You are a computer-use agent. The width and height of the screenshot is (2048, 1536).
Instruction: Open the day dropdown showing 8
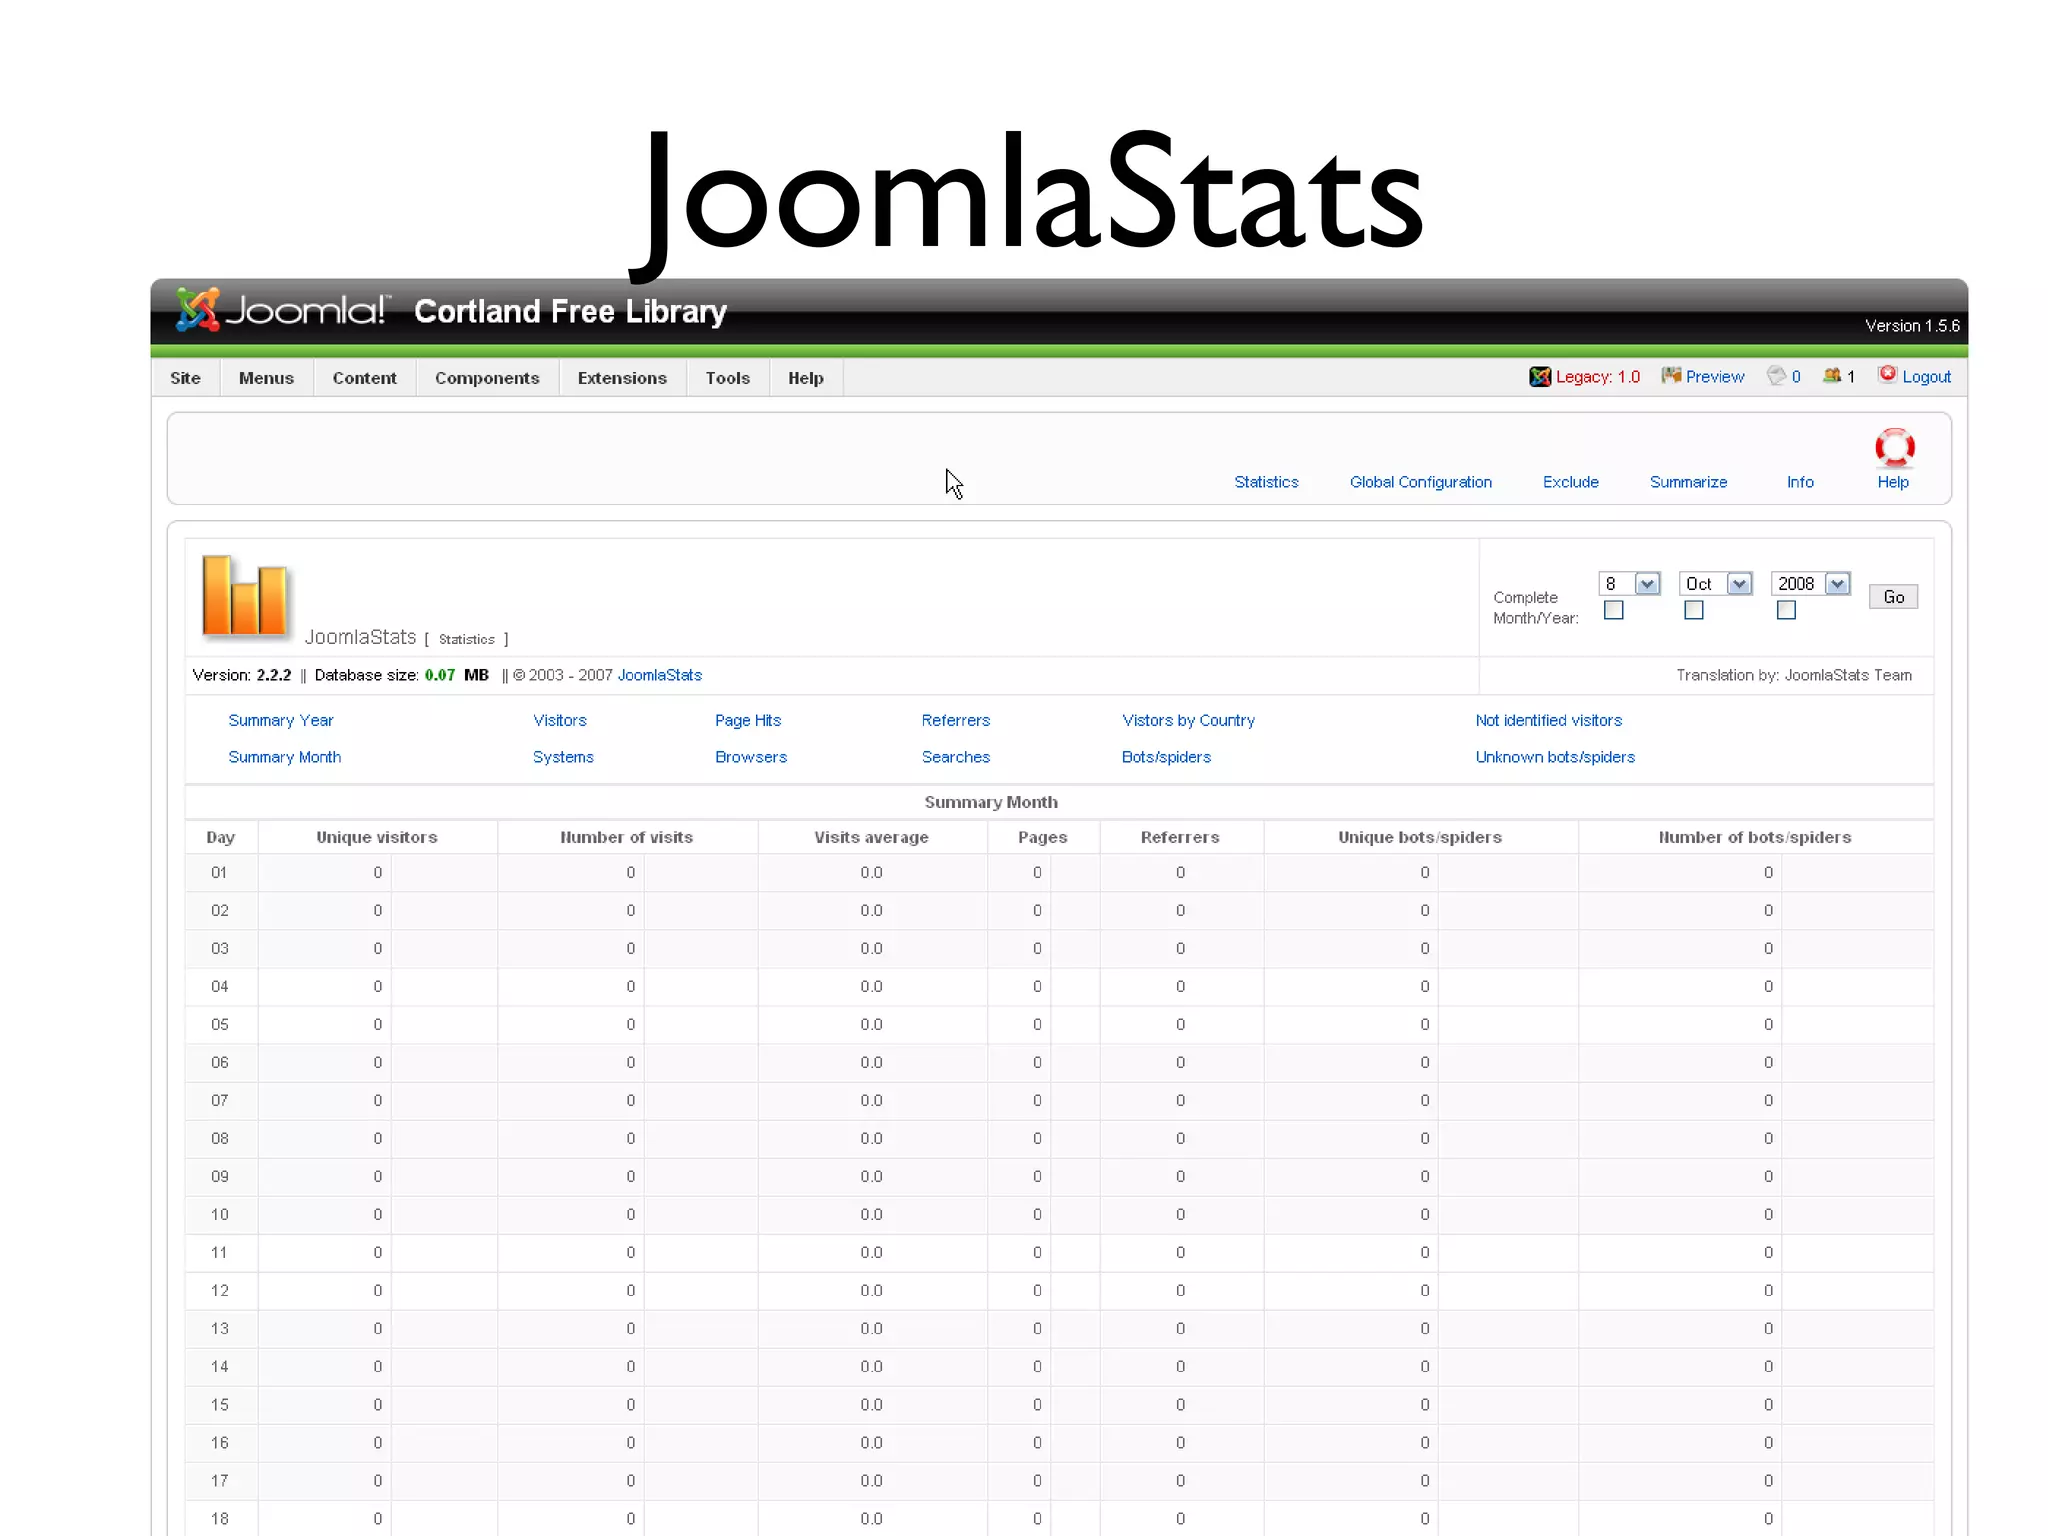[x=1629, y=584]
